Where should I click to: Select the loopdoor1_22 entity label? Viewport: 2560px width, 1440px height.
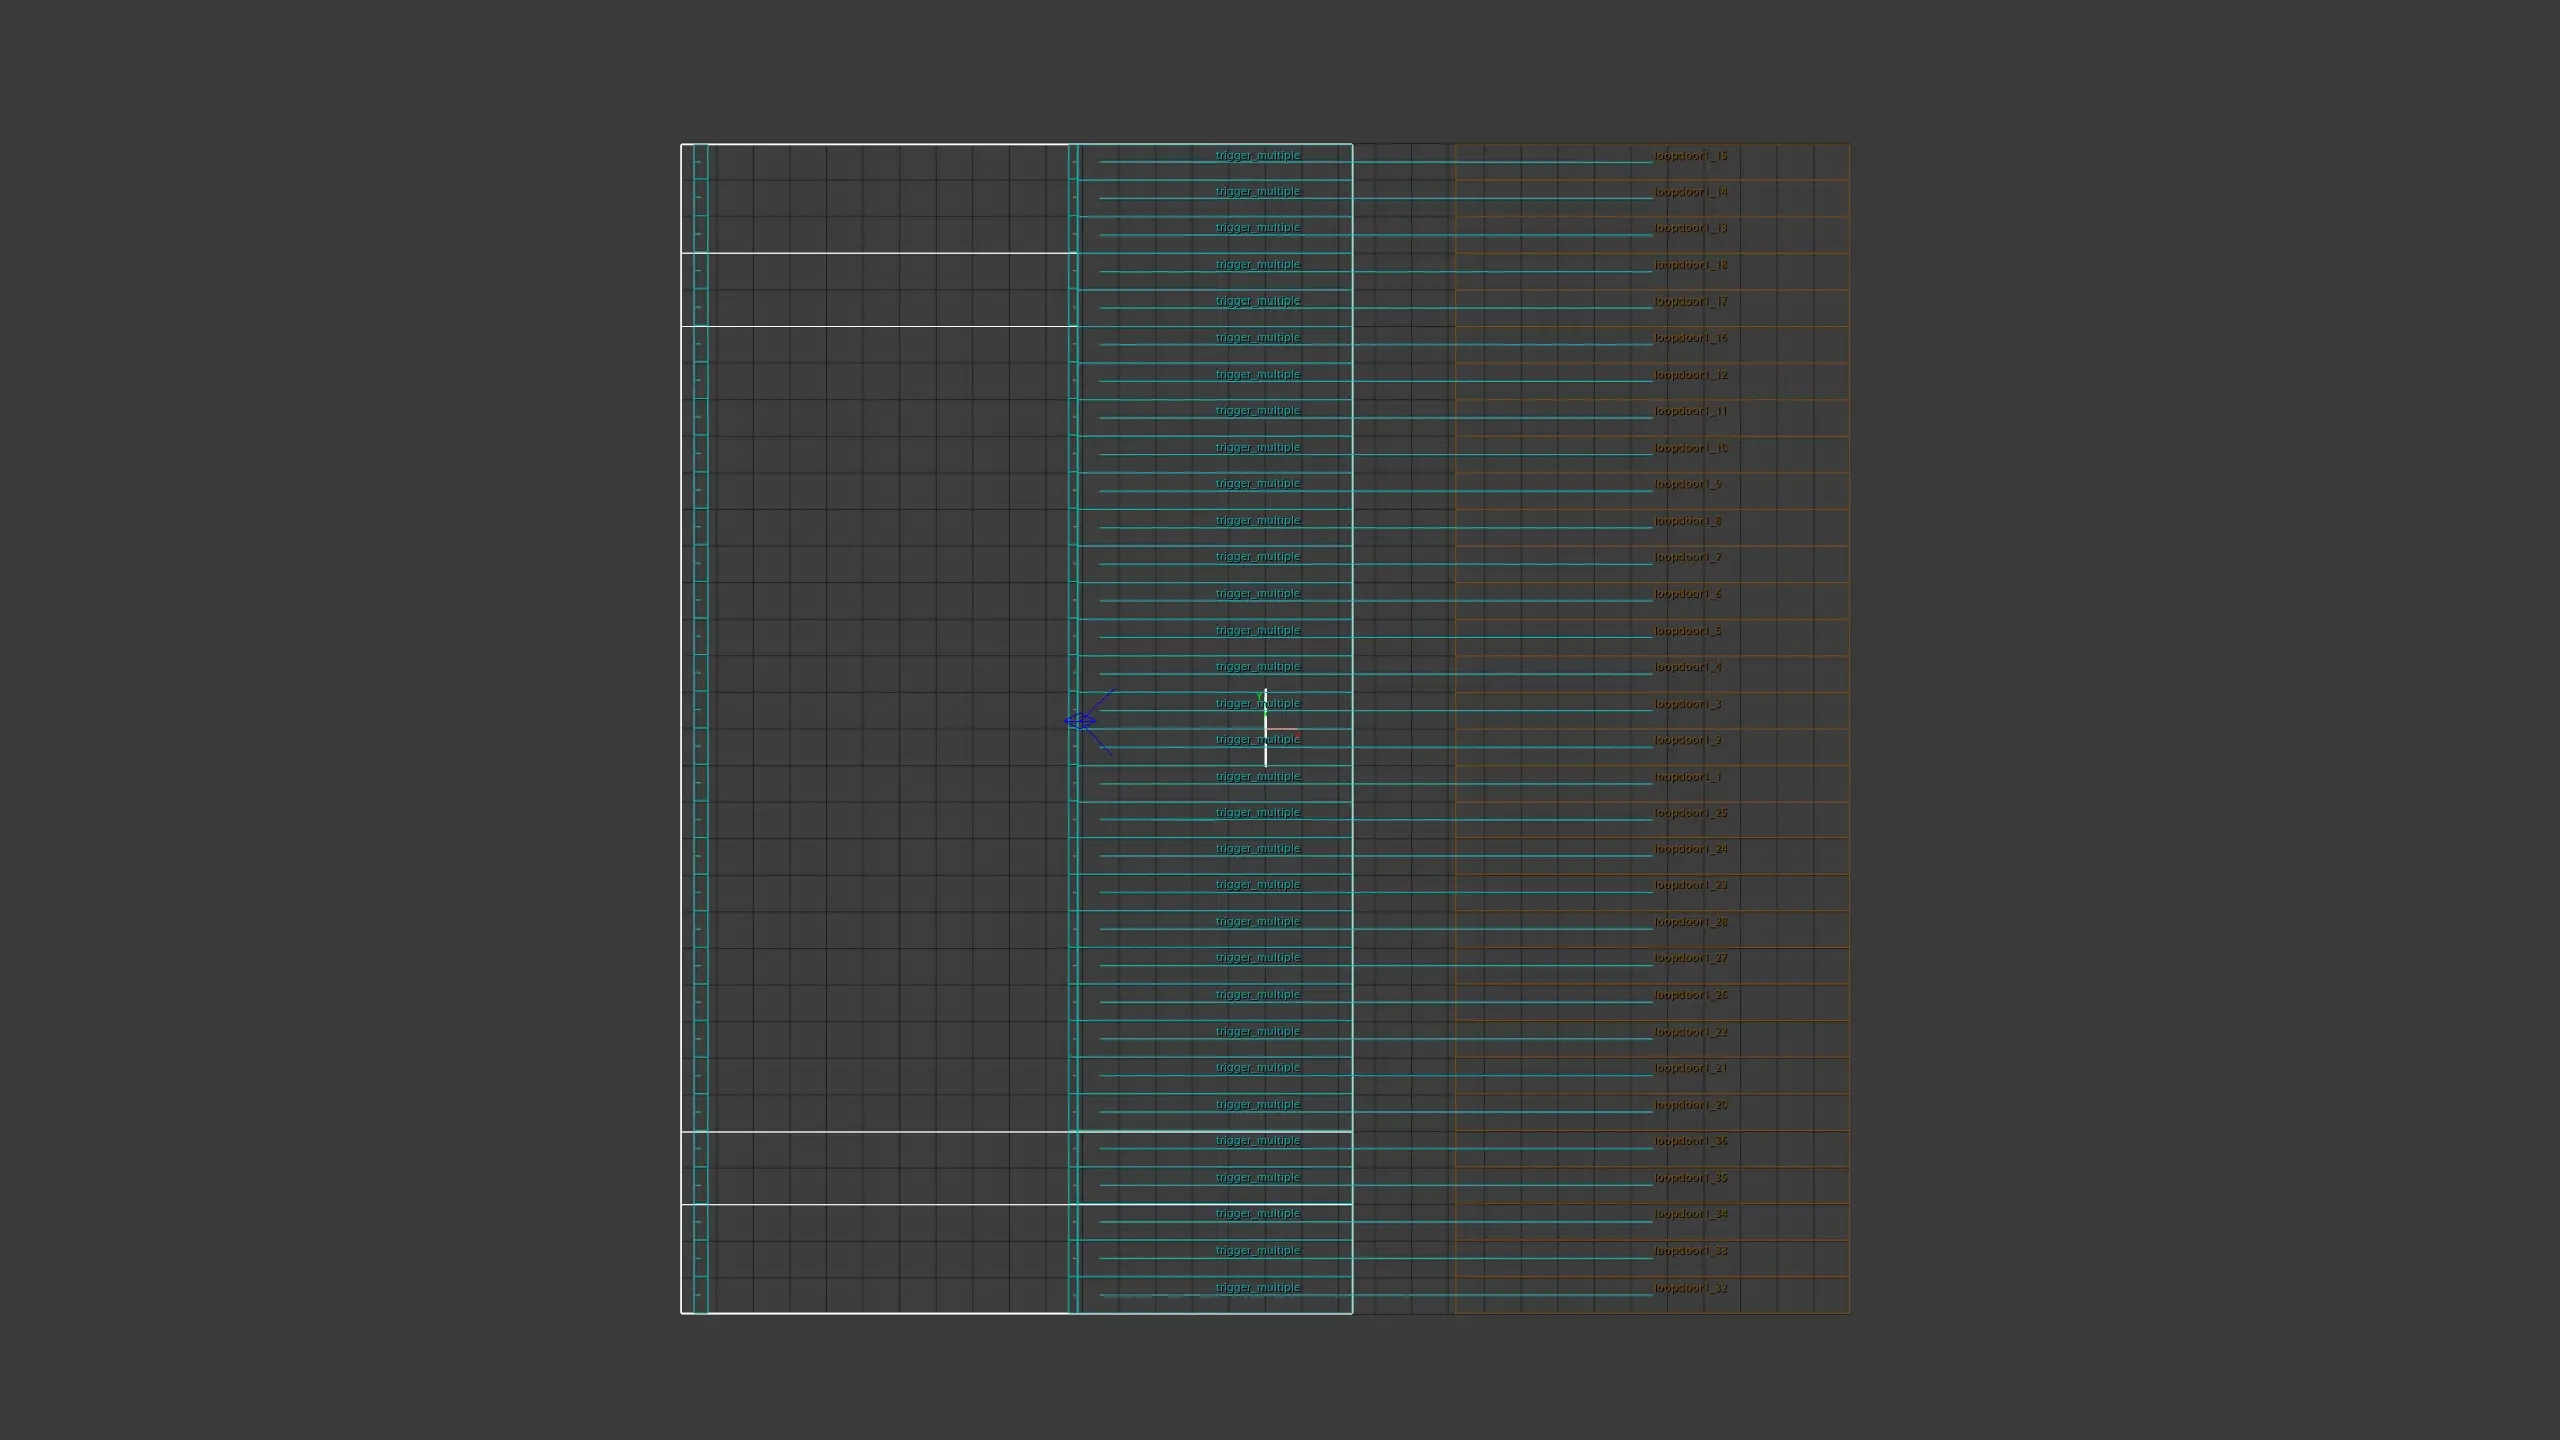[1690, 1032]
